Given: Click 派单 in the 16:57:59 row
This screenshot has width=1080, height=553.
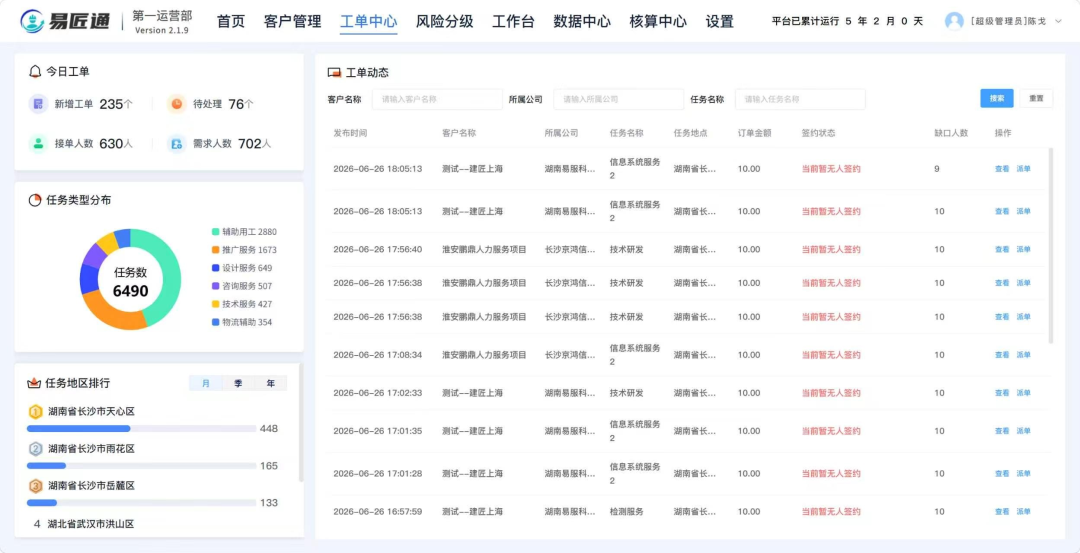Looking at the screenshot, I should point(1024,512).
